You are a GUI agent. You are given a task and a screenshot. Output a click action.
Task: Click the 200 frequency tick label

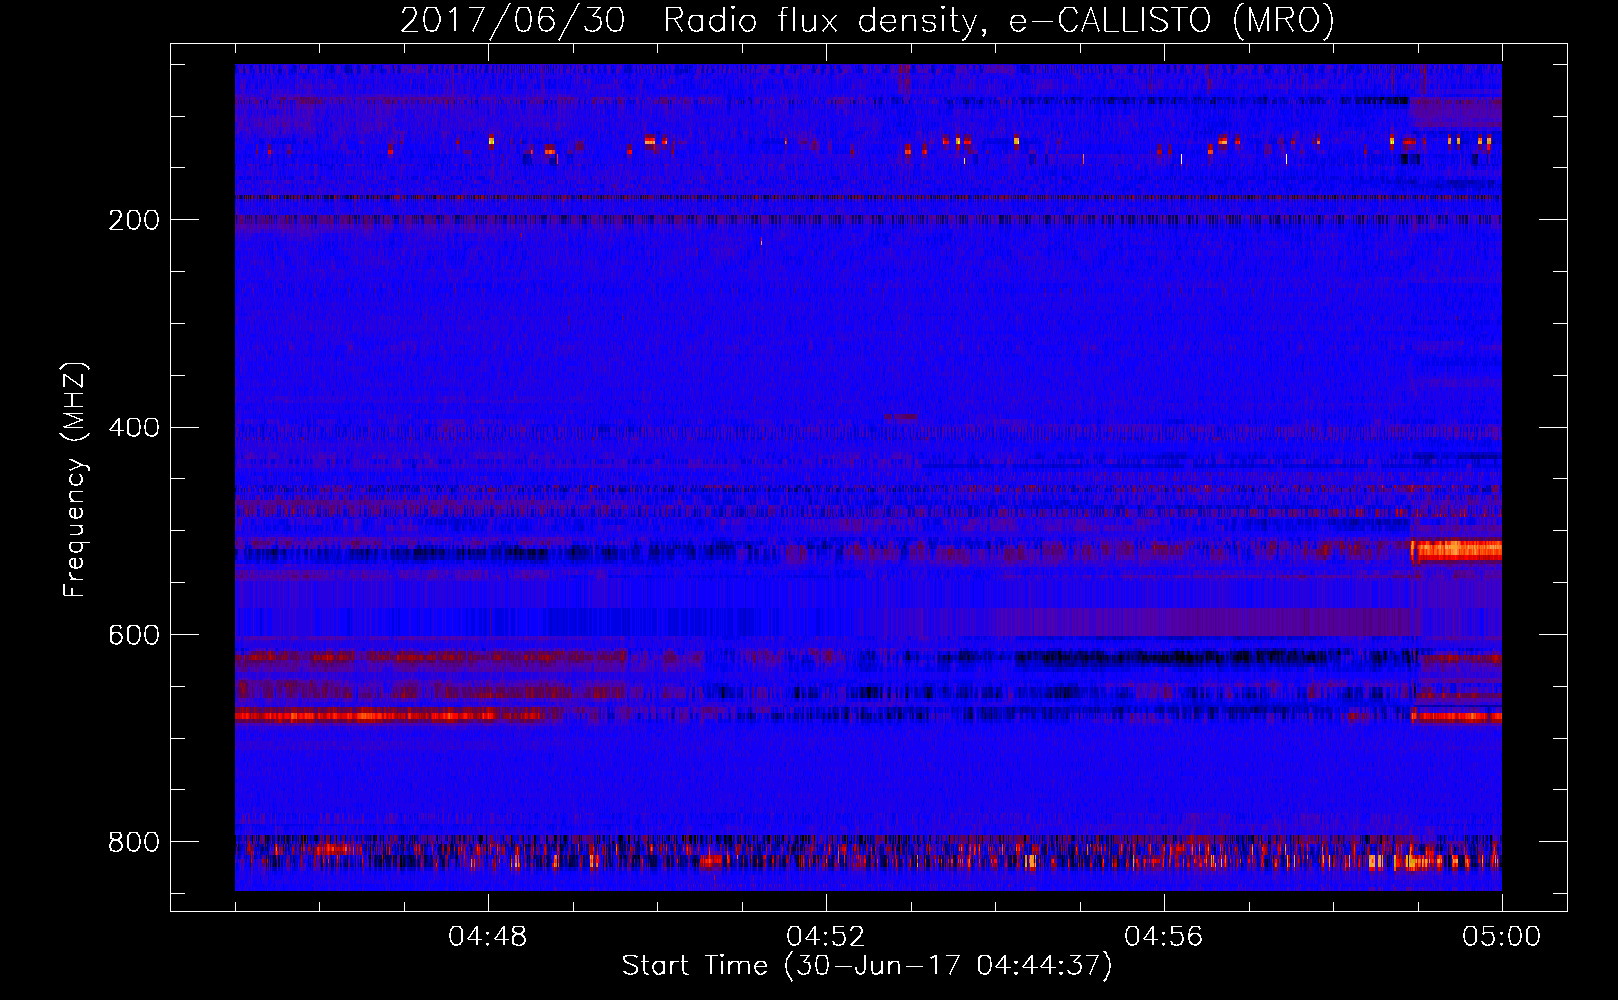(134, 220)
